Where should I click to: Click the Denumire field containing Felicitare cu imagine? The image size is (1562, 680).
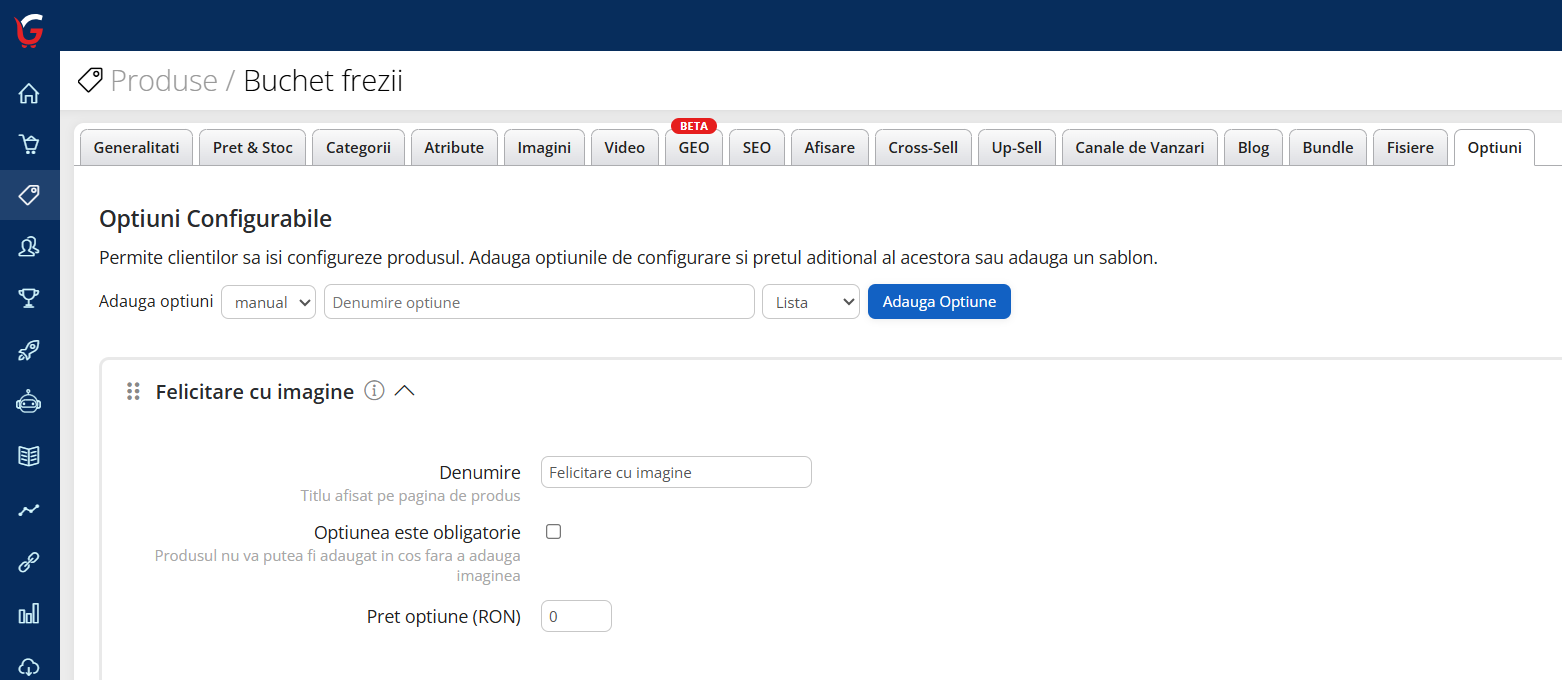[x=676, y=472]
